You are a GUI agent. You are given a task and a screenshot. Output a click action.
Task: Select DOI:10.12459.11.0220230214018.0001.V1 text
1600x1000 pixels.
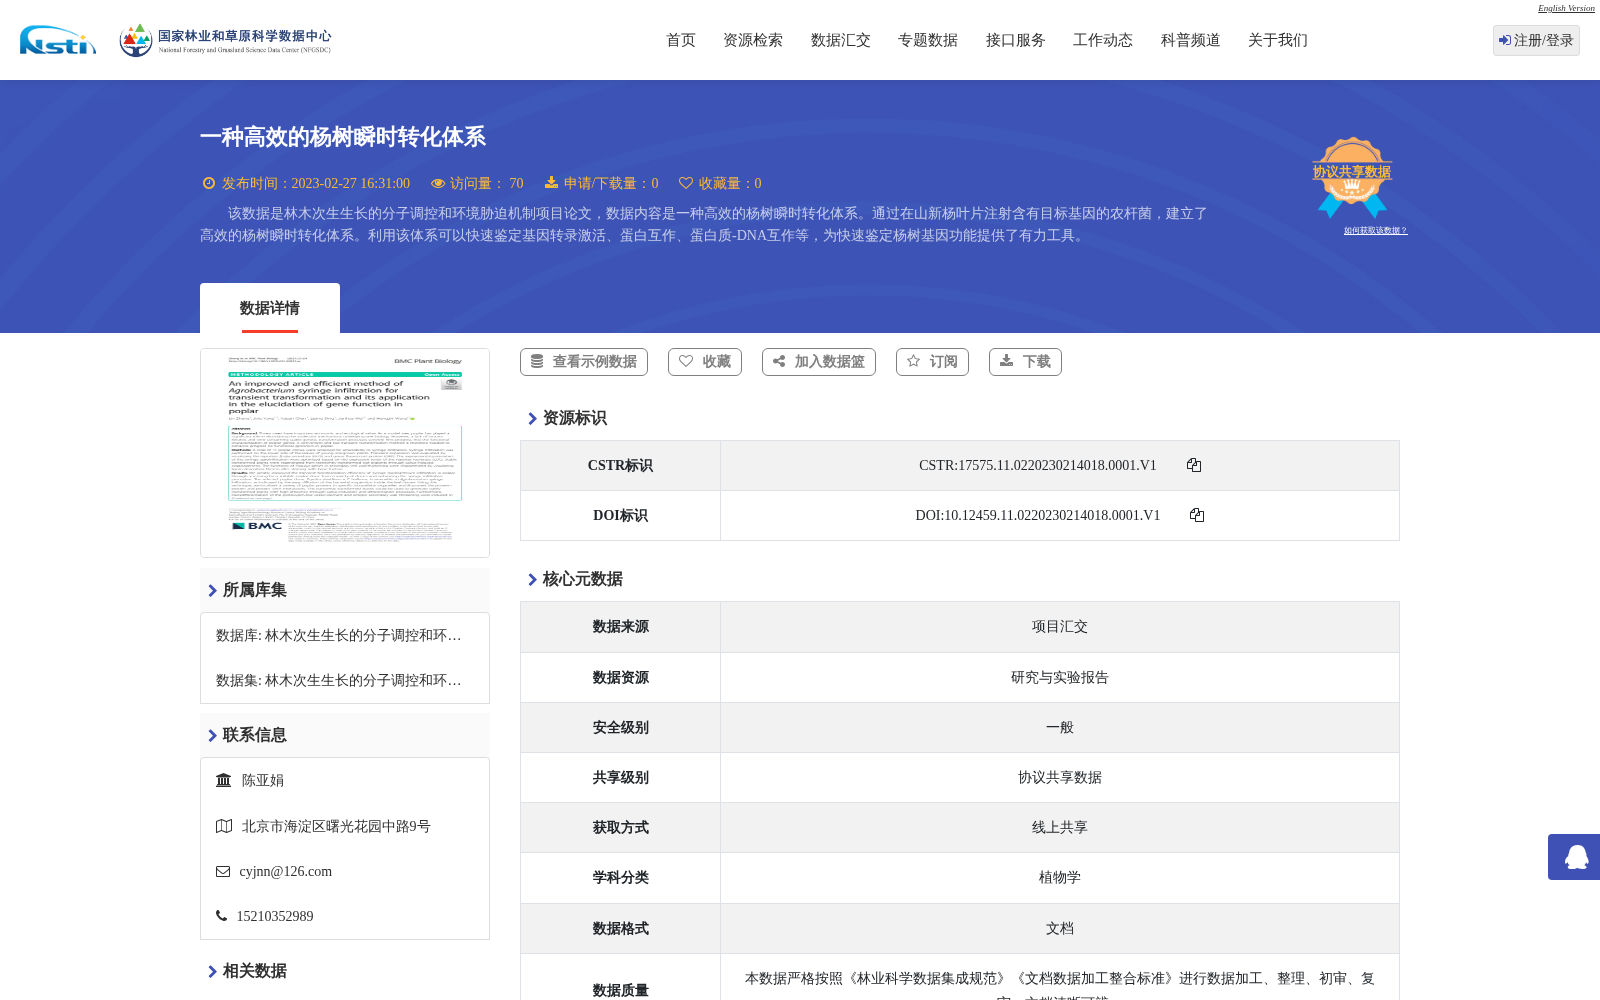coord(1038,515)
